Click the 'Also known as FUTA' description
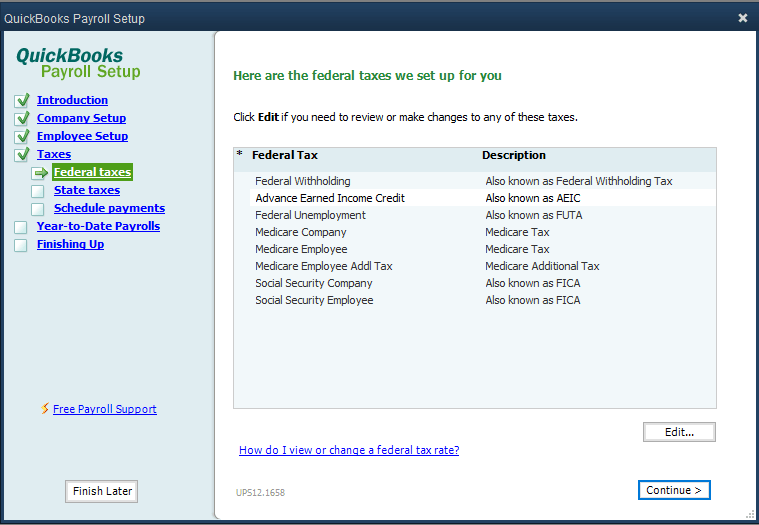This screenshot has width=759, height=525. (534, 215)
